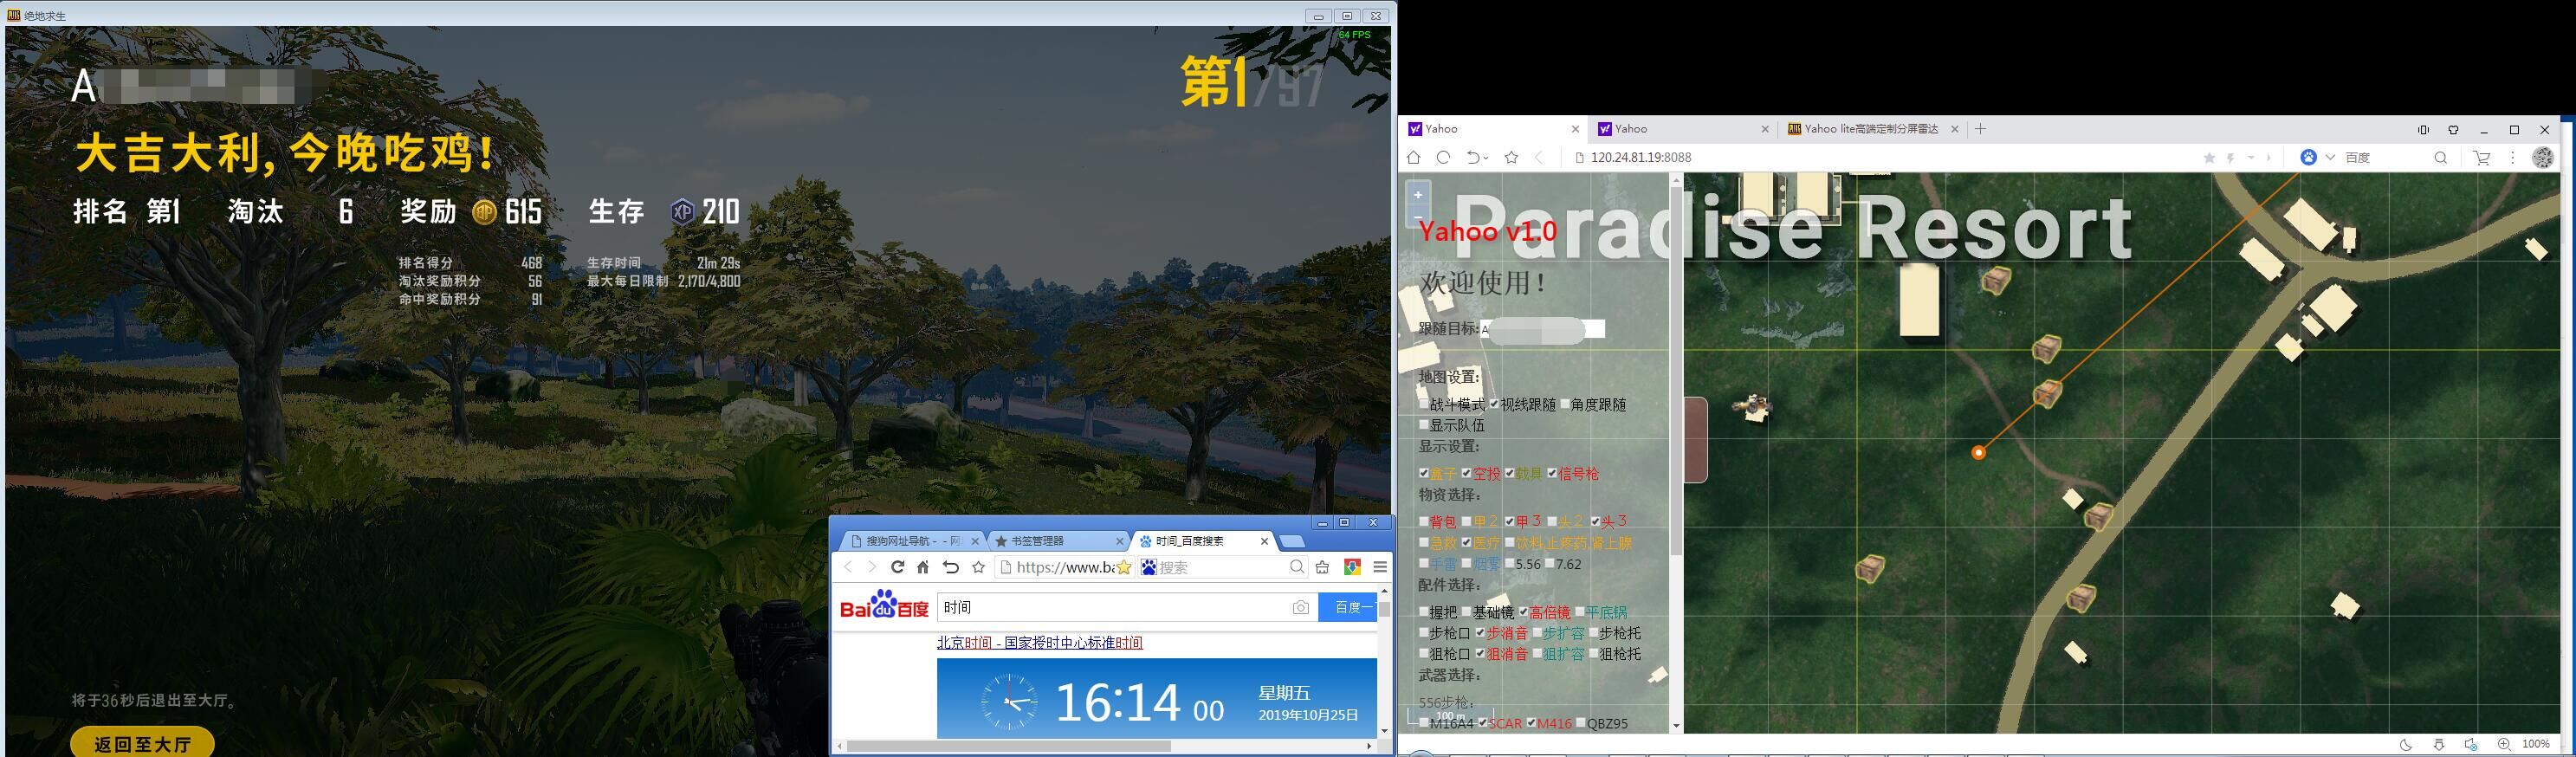Bookmark page with toolbar star icon
The width and height of the screenshot is (2576, 757).
(x=1511, y=157)
